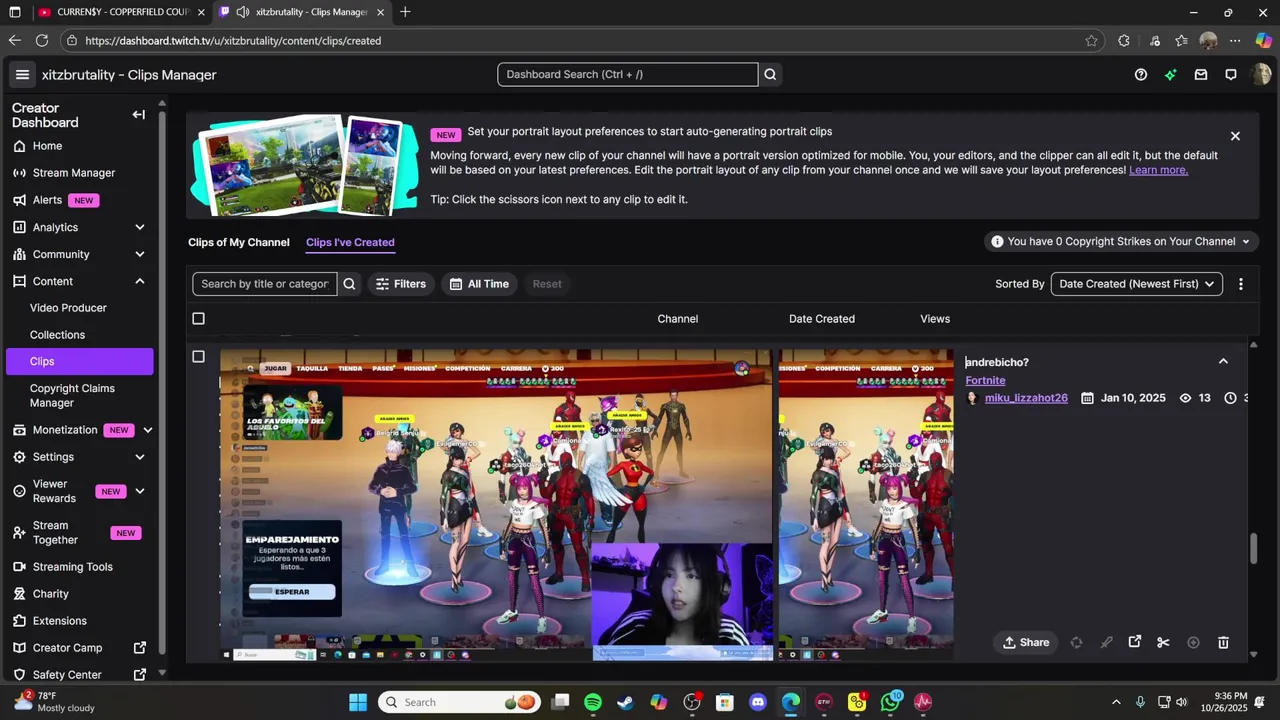Collapse the Creator Dashboard sidebar
The image size is (1280, 720).
[139, 115]
